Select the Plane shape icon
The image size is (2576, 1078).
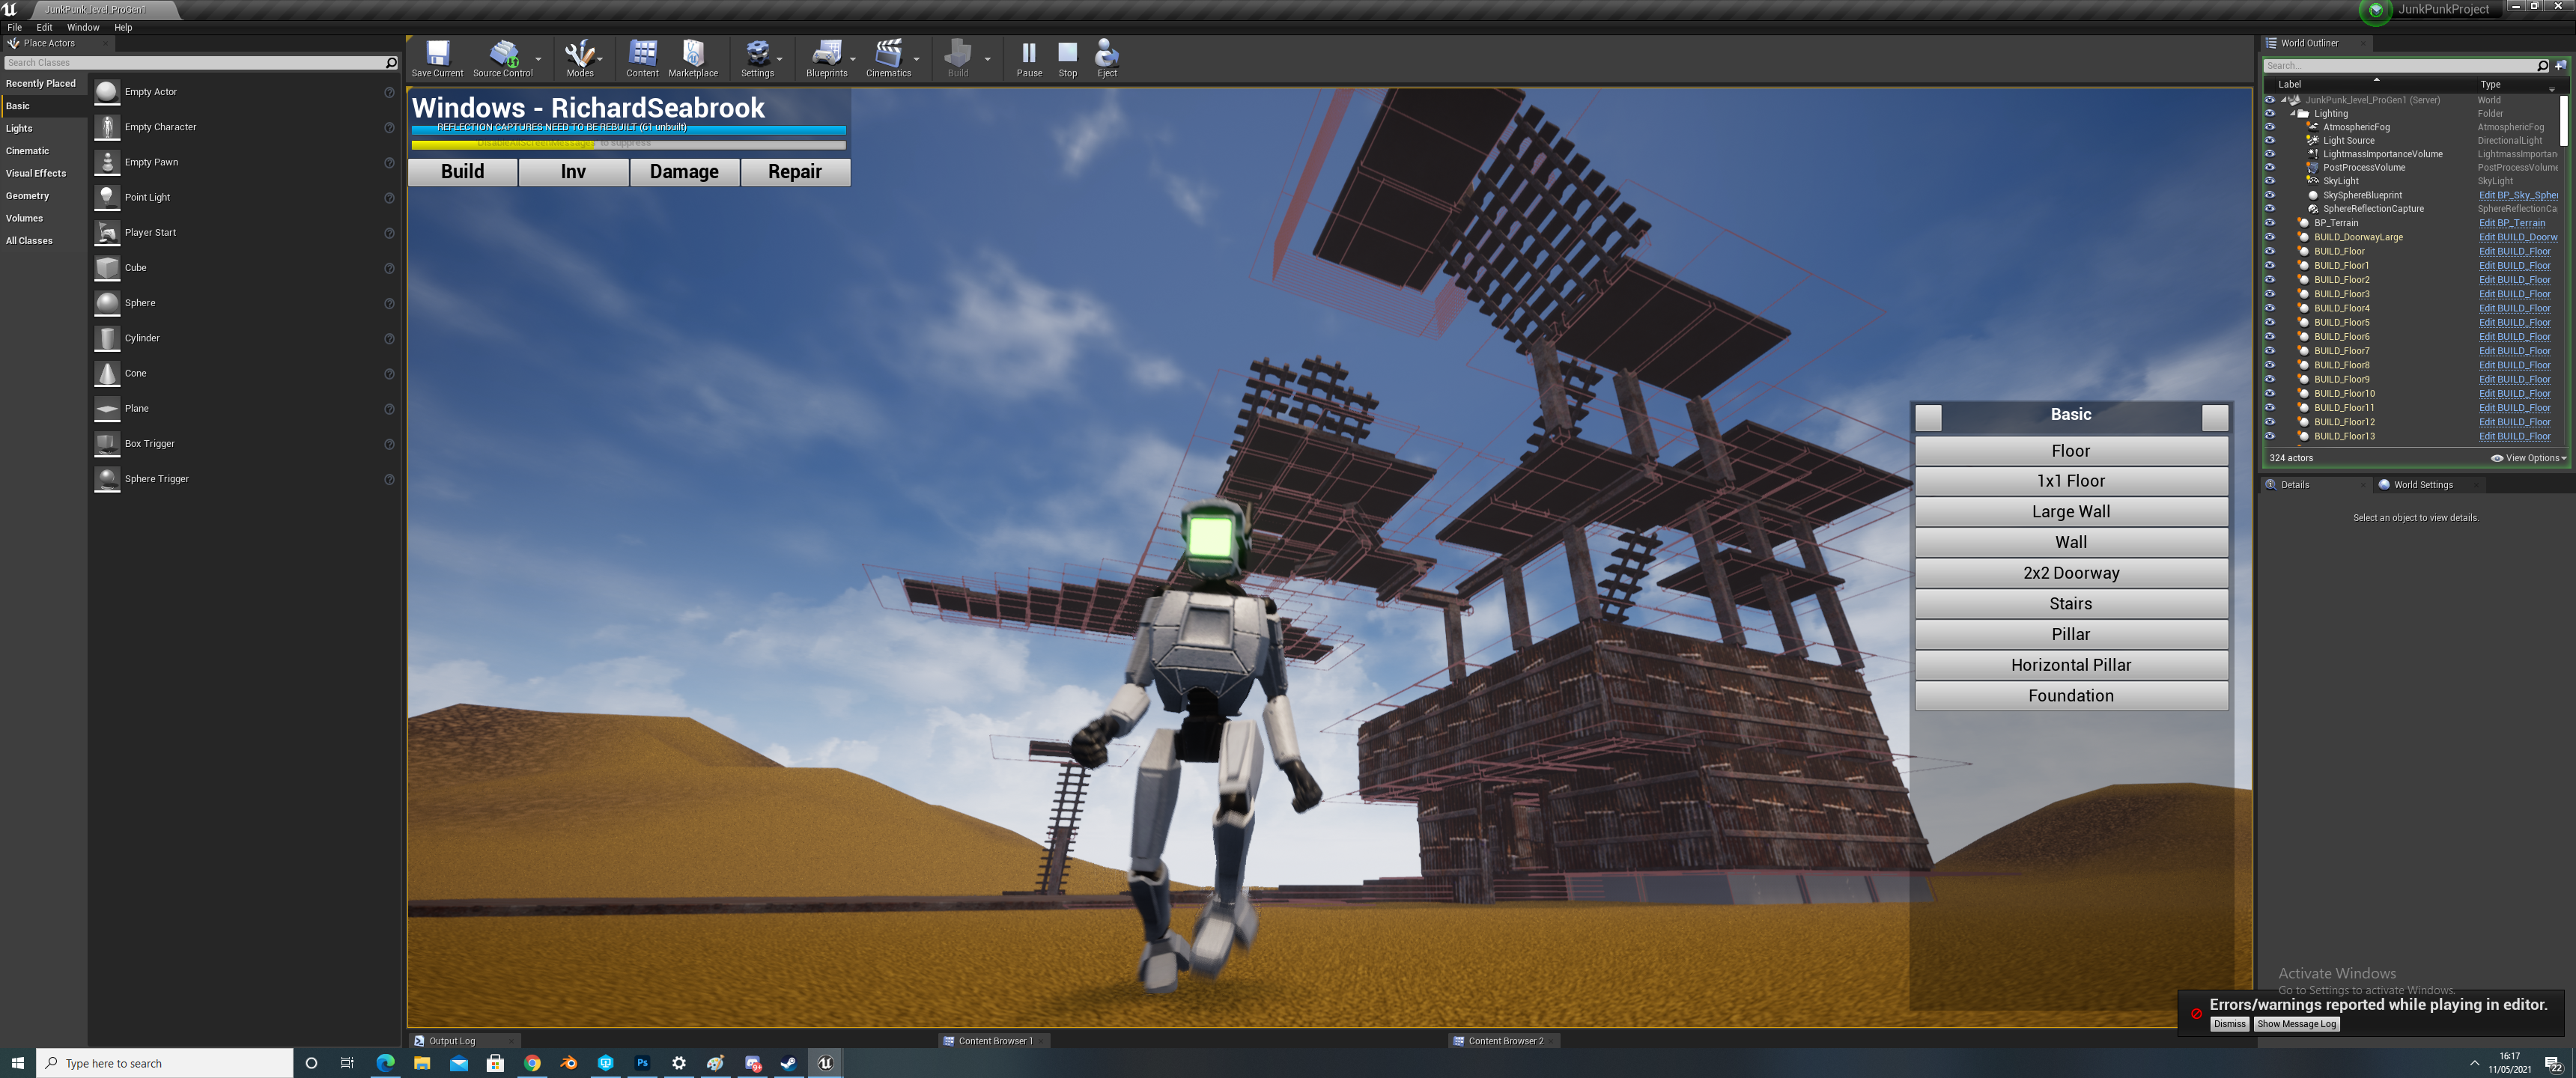tap(107, 408)
